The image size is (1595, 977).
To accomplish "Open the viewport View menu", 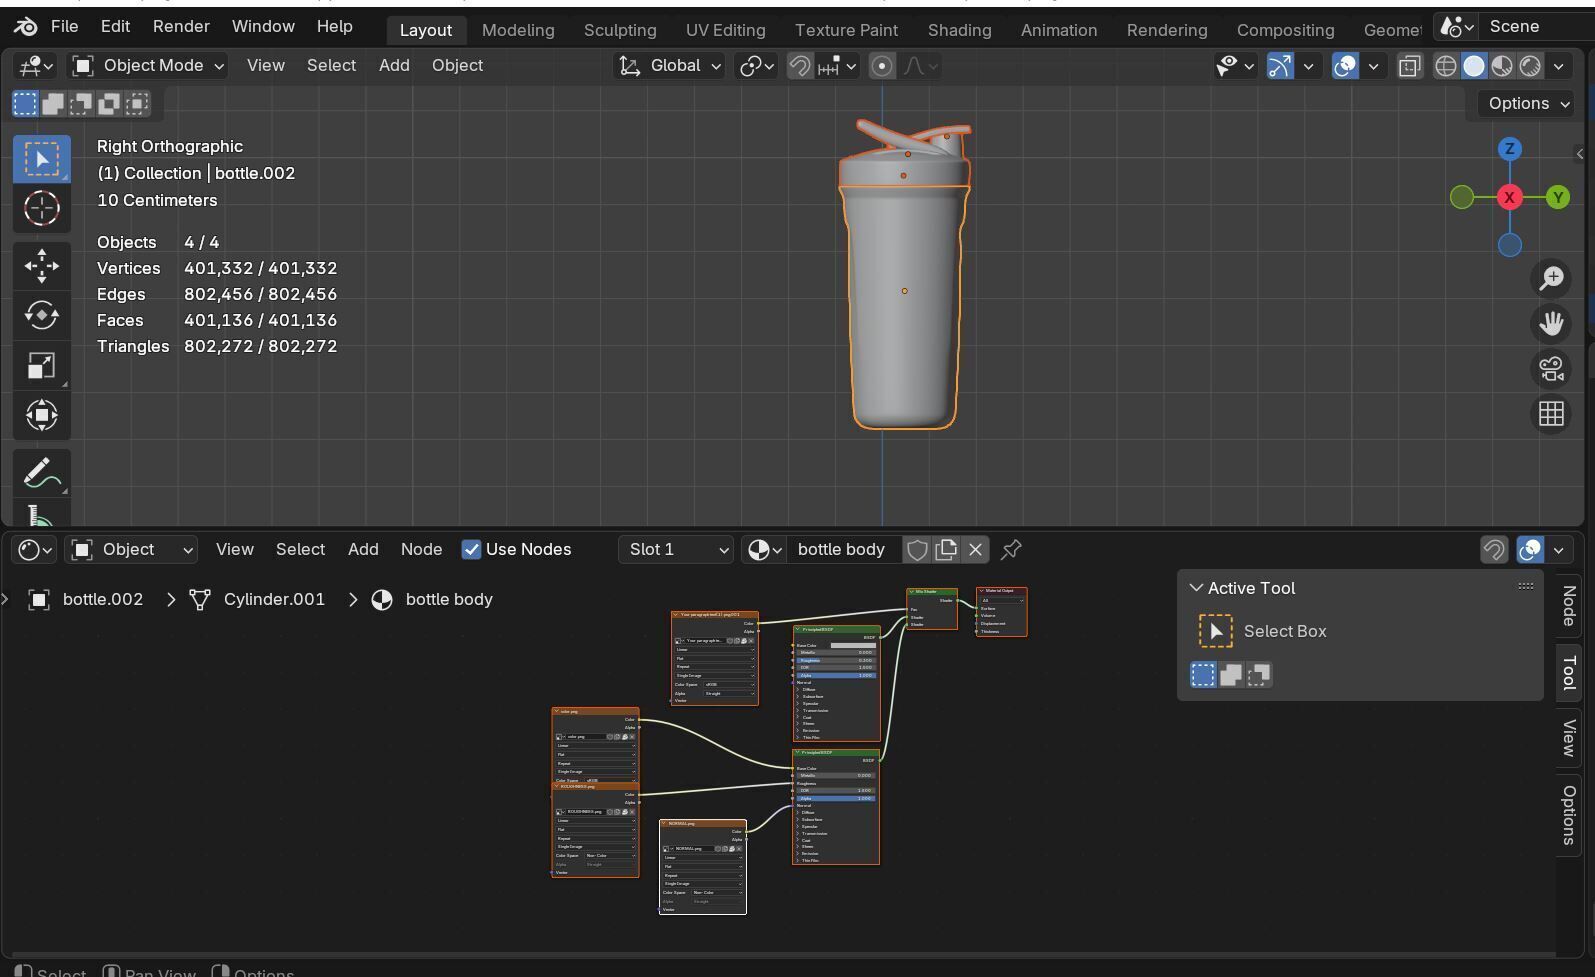I will pyautogui.click(x=265, y=66).
